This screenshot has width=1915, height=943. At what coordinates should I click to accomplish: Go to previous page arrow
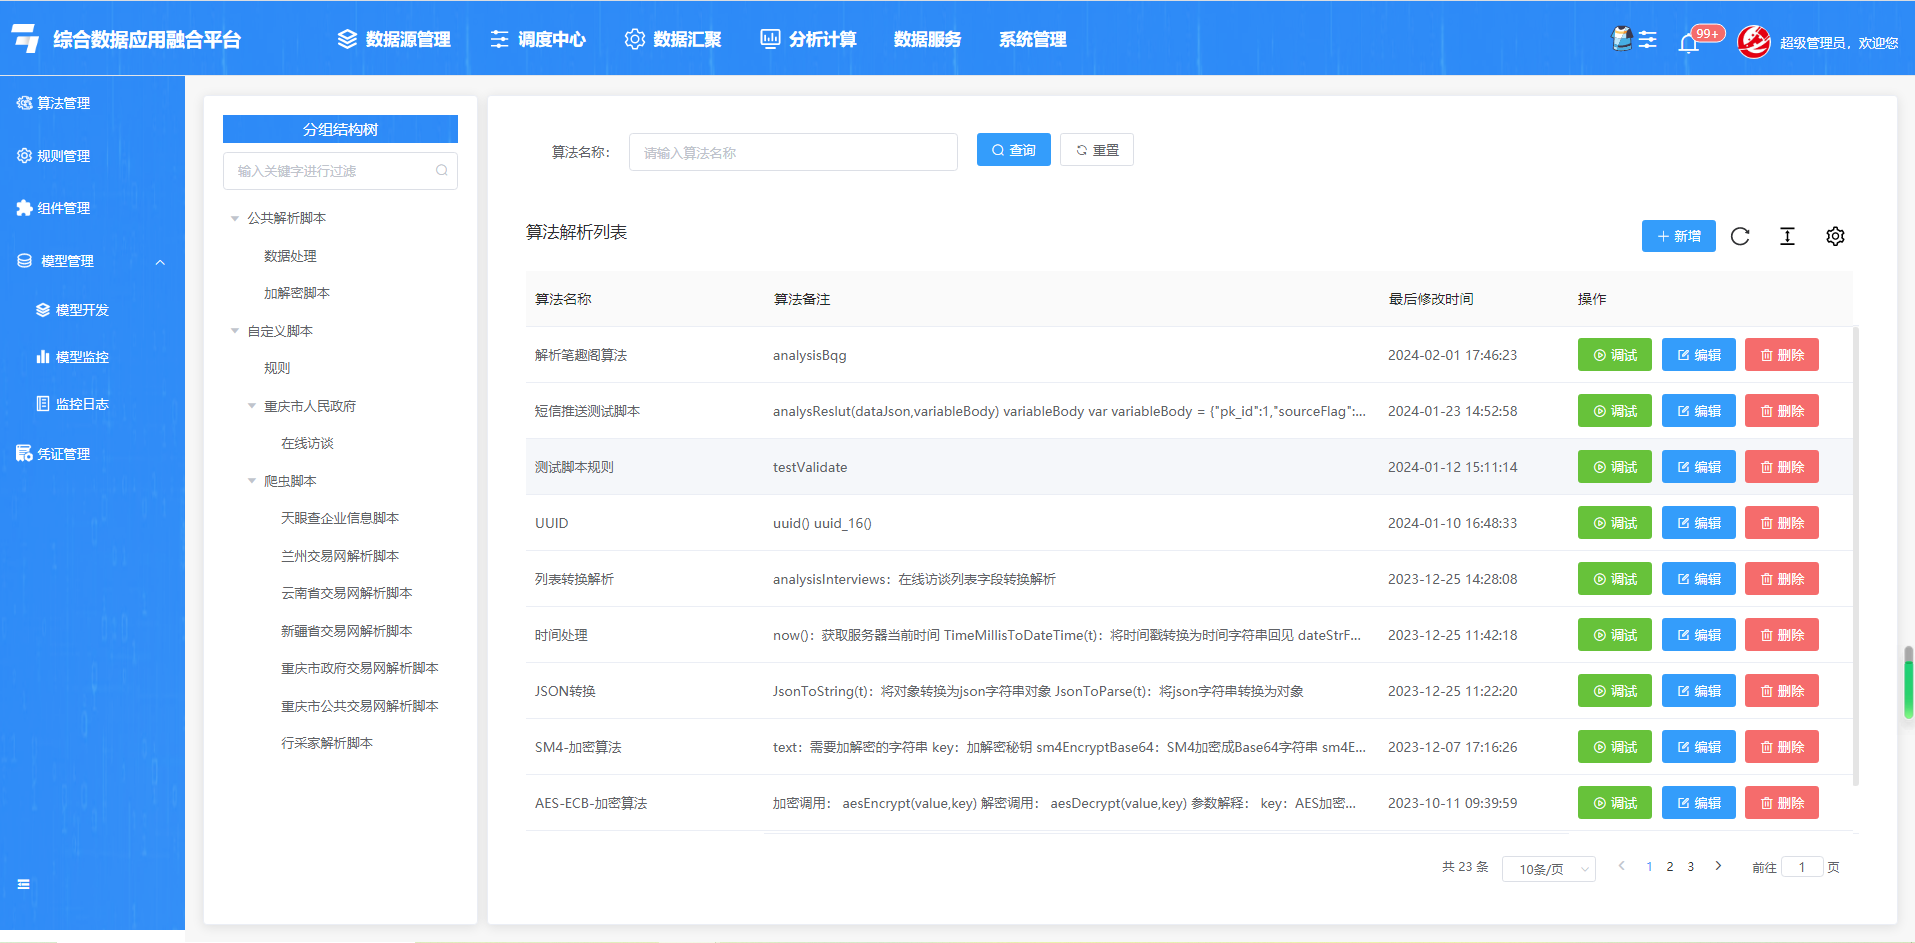click(x=1621, y=866)
